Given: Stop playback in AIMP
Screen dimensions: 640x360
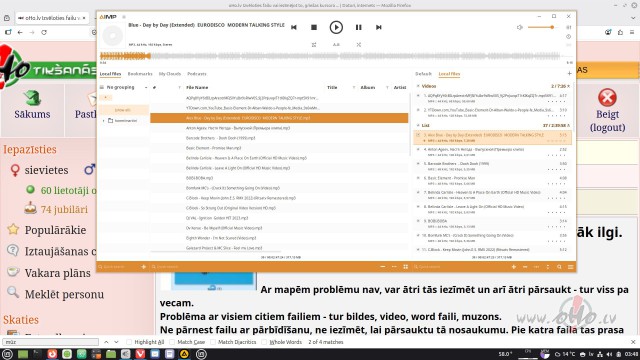Looking at the screenshot, I should click(x=313, y=27).
